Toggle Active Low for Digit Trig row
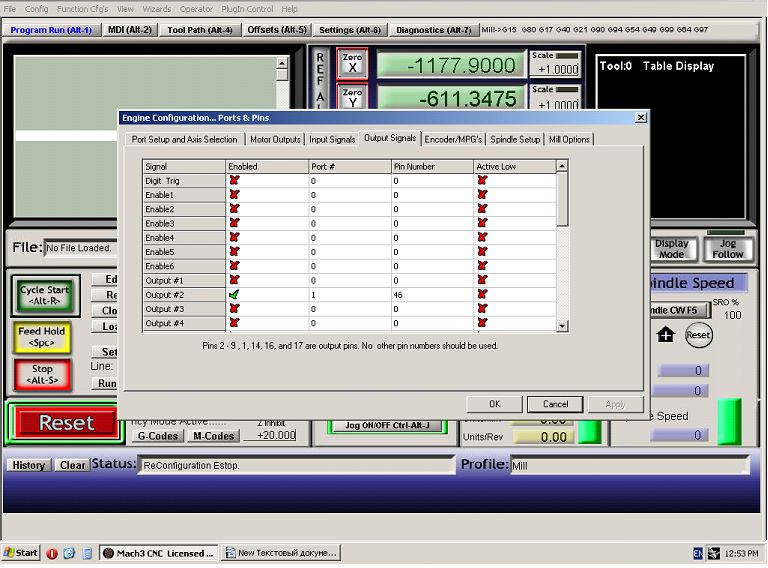768x568 pixels. click(x=482, y=180)
